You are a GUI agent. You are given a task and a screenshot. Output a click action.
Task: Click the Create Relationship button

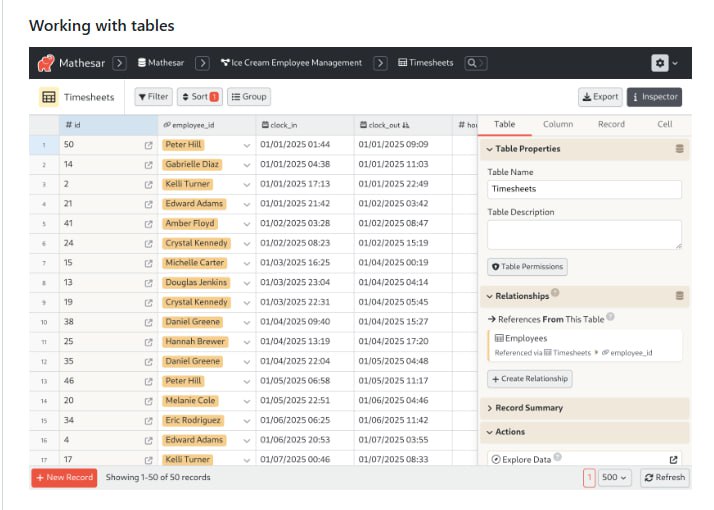530,379
